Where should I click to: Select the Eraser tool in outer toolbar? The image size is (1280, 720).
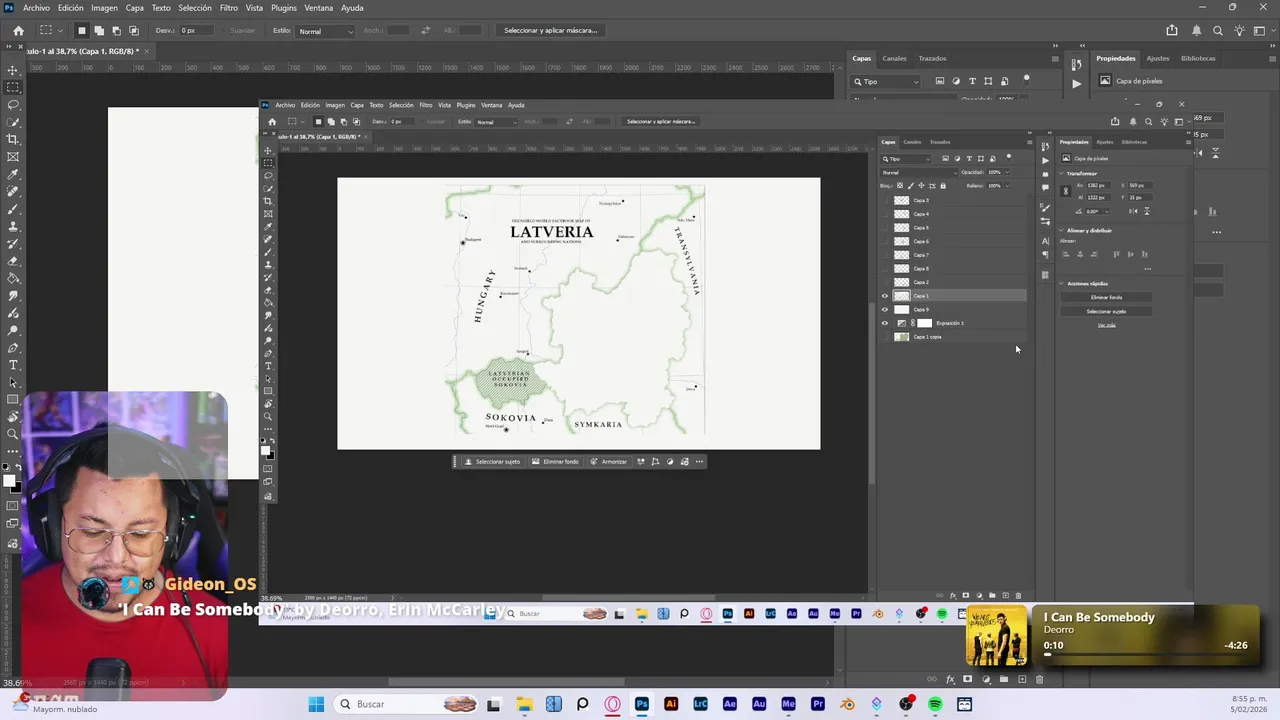pos(13,261)
